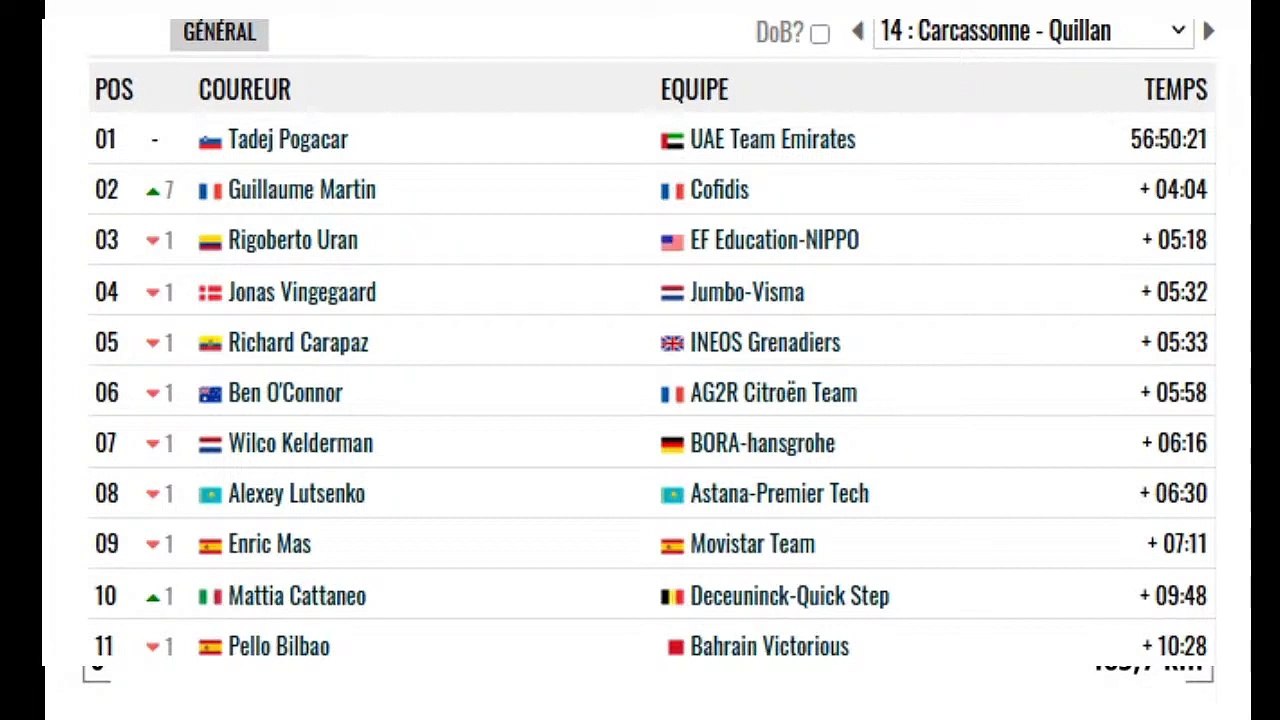Go to previous stage with left arrow
This screenshot has width=1280, height=720.
click(x=857, y=32)
